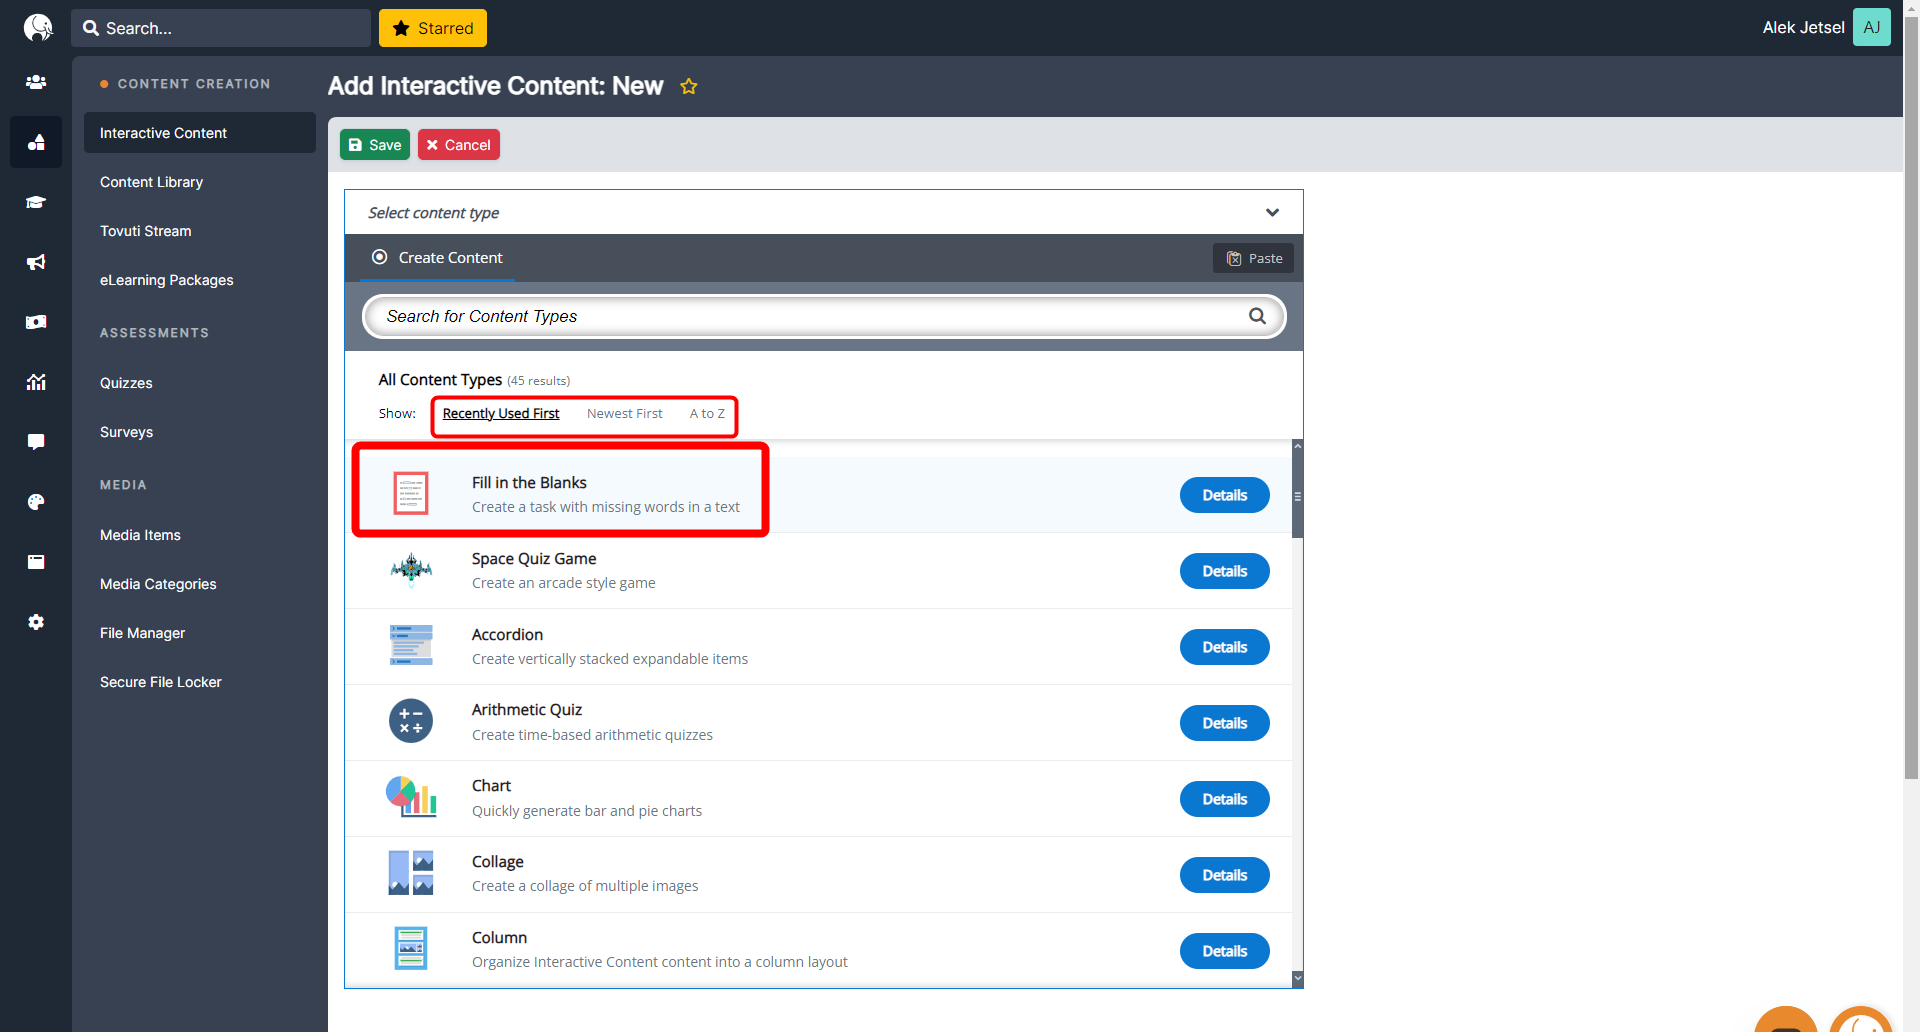1920x1032 pixels.
Task: Open Content Library from the side menu
Action: tap(151, 182)
